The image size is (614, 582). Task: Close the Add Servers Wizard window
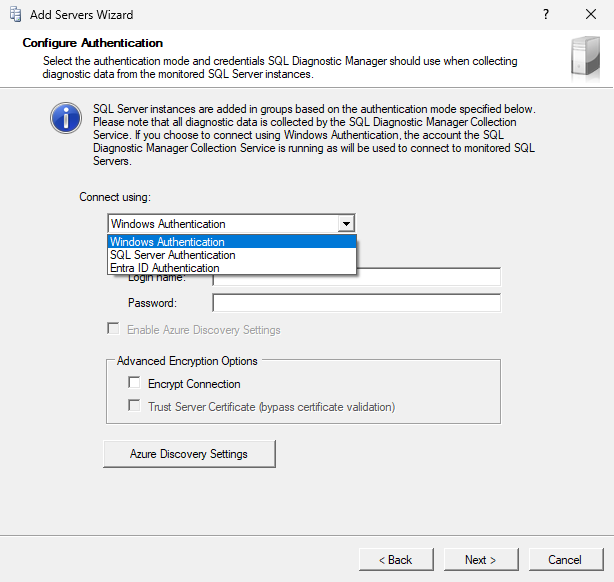(591, 15)
